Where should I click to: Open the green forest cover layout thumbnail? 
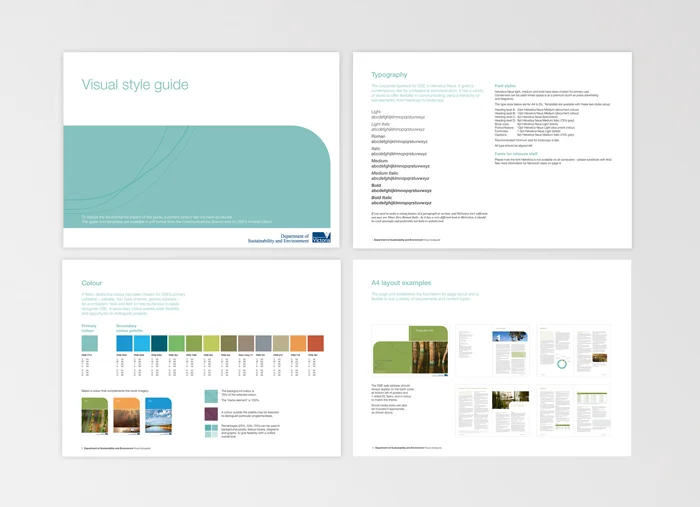410,351
